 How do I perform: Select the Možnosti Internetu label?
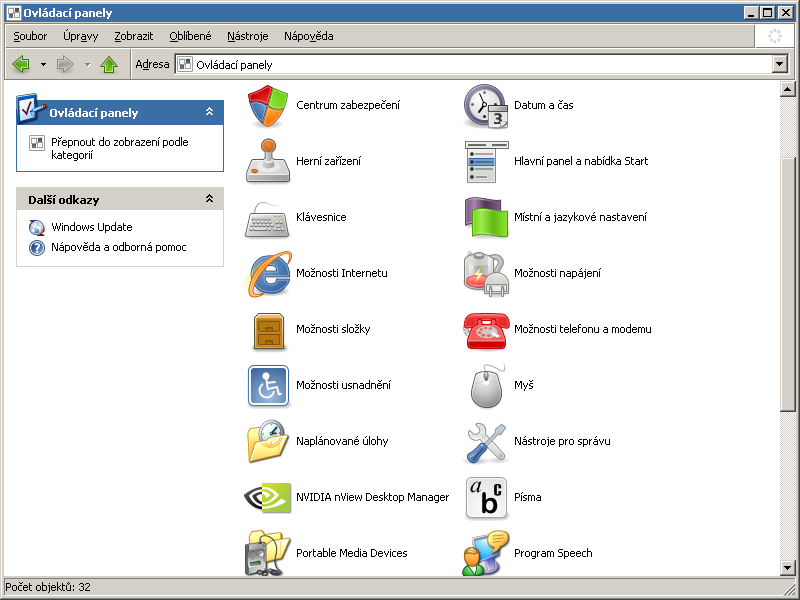pos(342,273)
